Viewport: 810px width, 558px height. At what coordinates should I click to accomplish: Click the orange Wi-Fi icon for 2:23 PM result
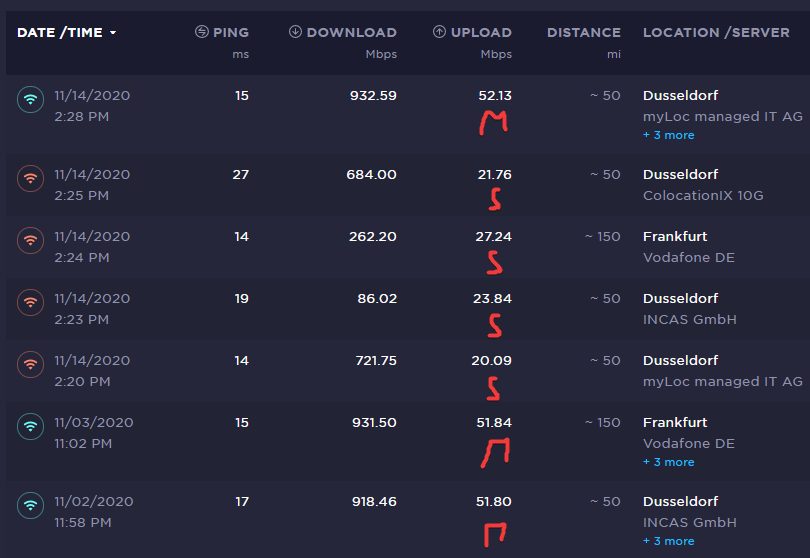(31, 303)
